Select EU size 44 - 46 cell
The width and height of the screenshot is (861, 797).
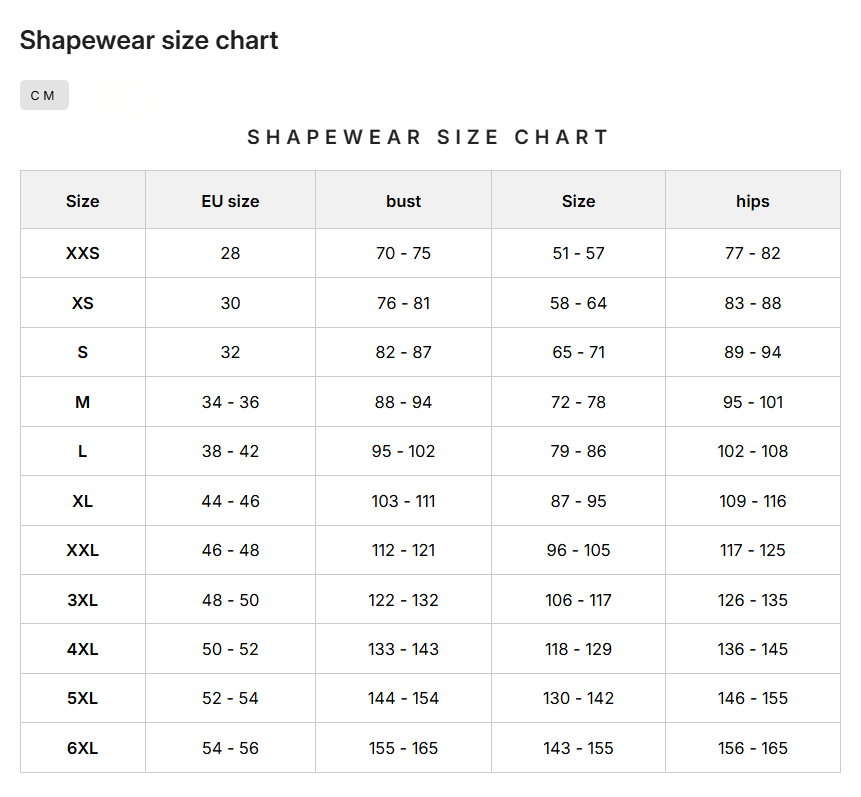(x=229, y=500)
